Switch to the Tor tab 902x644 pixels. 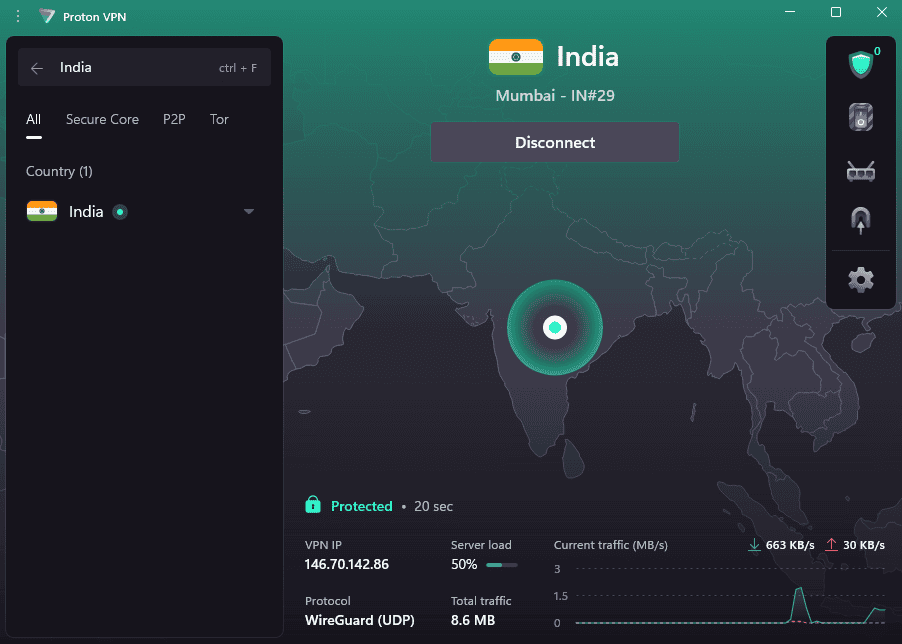(x=219, y=120)
